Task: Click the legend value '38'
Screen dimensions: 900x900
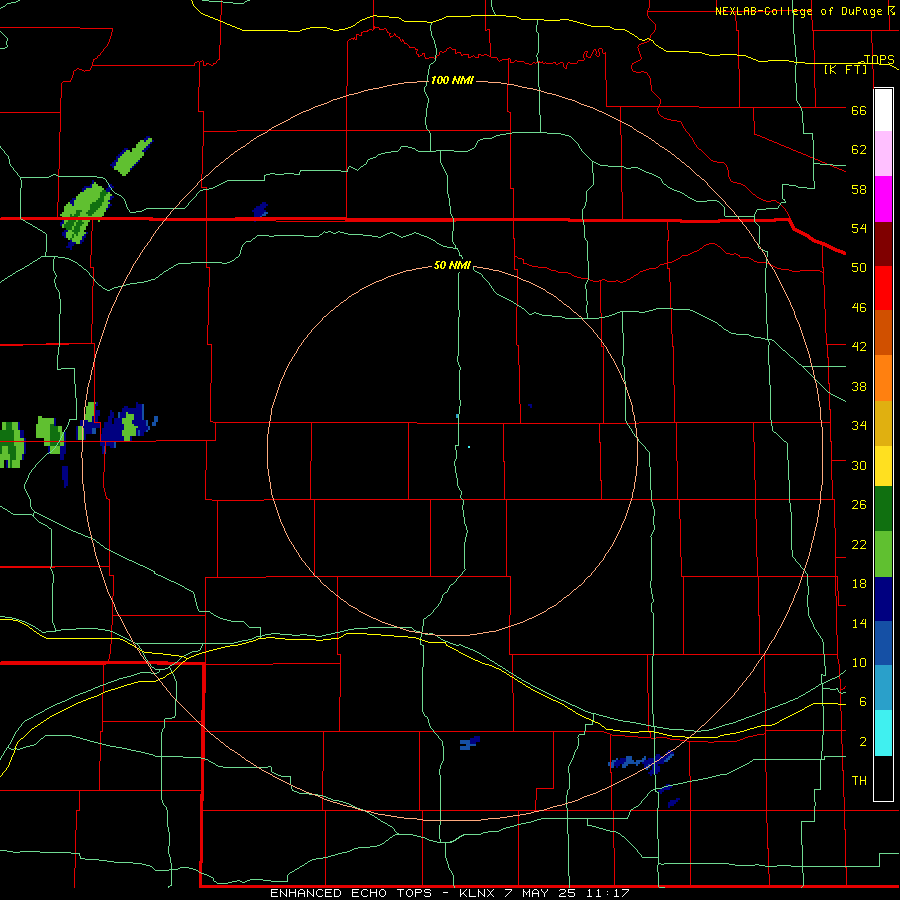Action: pyautogui.click(x=859, y=386)
